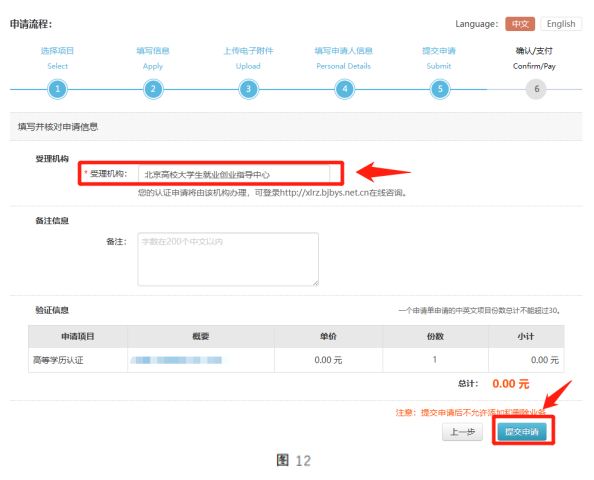The image size is (594, 480).
Task: Switch language to English
Action: point(561,24)
